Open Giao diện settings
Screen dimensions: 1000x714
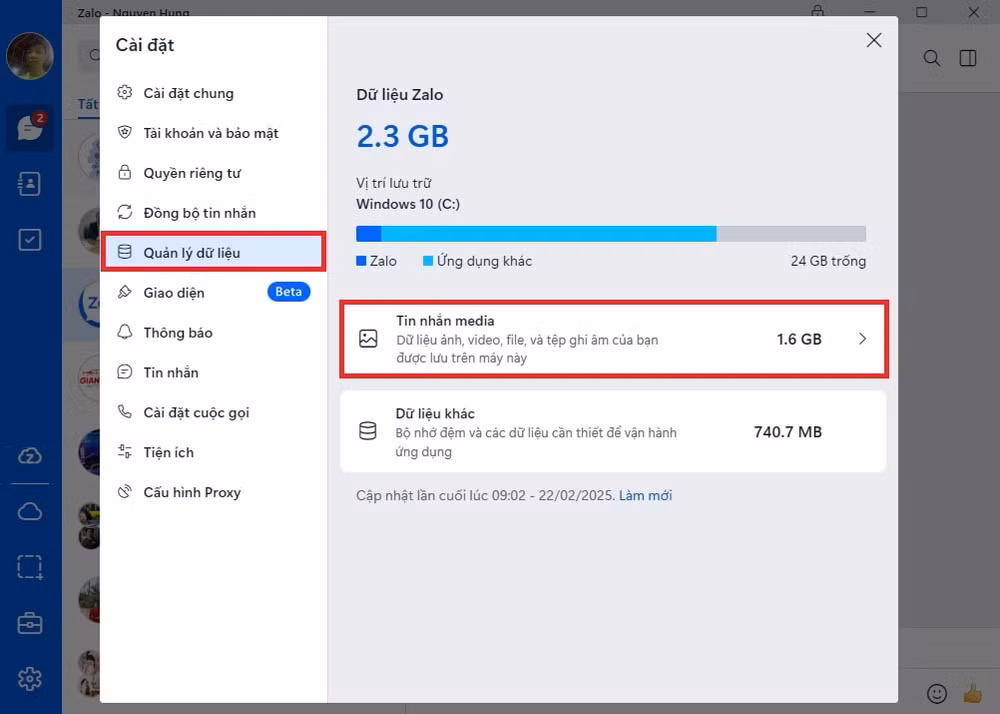click(x=213, y=293)
